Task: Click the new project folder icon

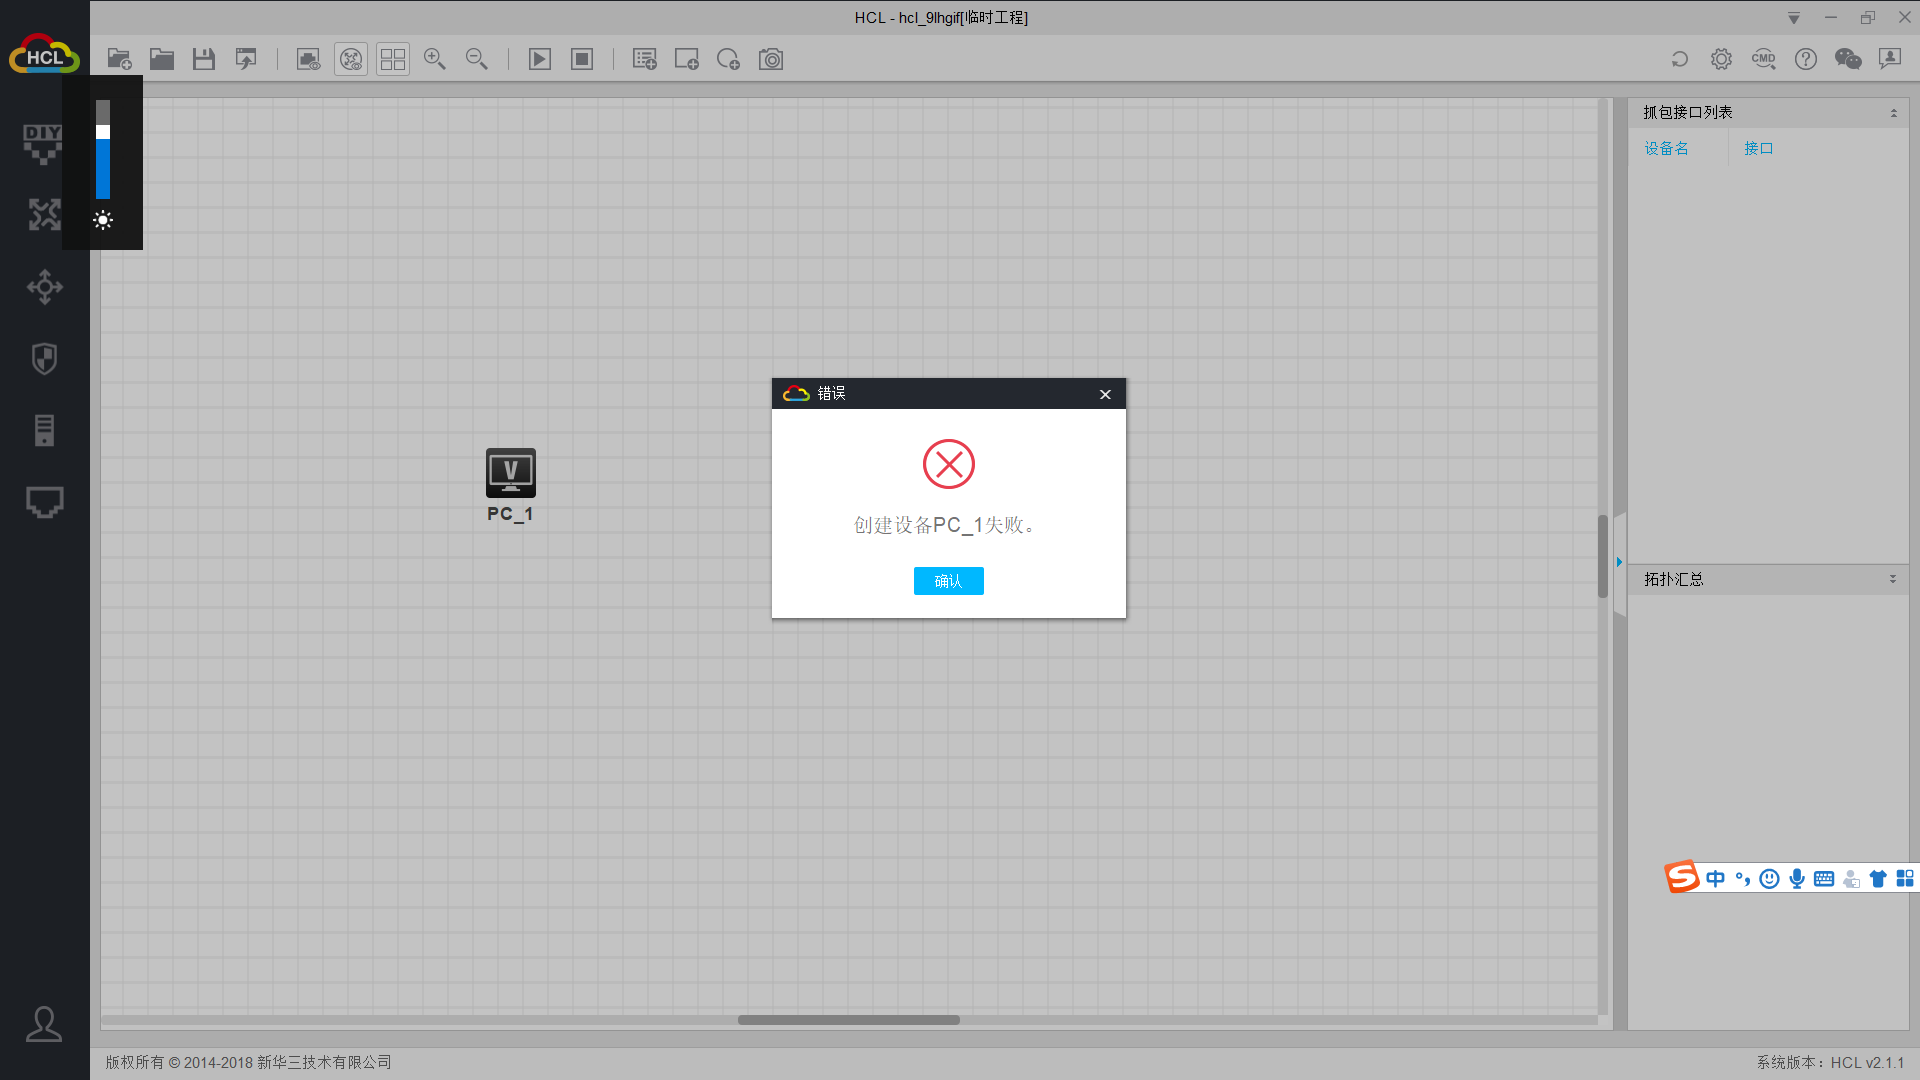Action: point(120,60)
